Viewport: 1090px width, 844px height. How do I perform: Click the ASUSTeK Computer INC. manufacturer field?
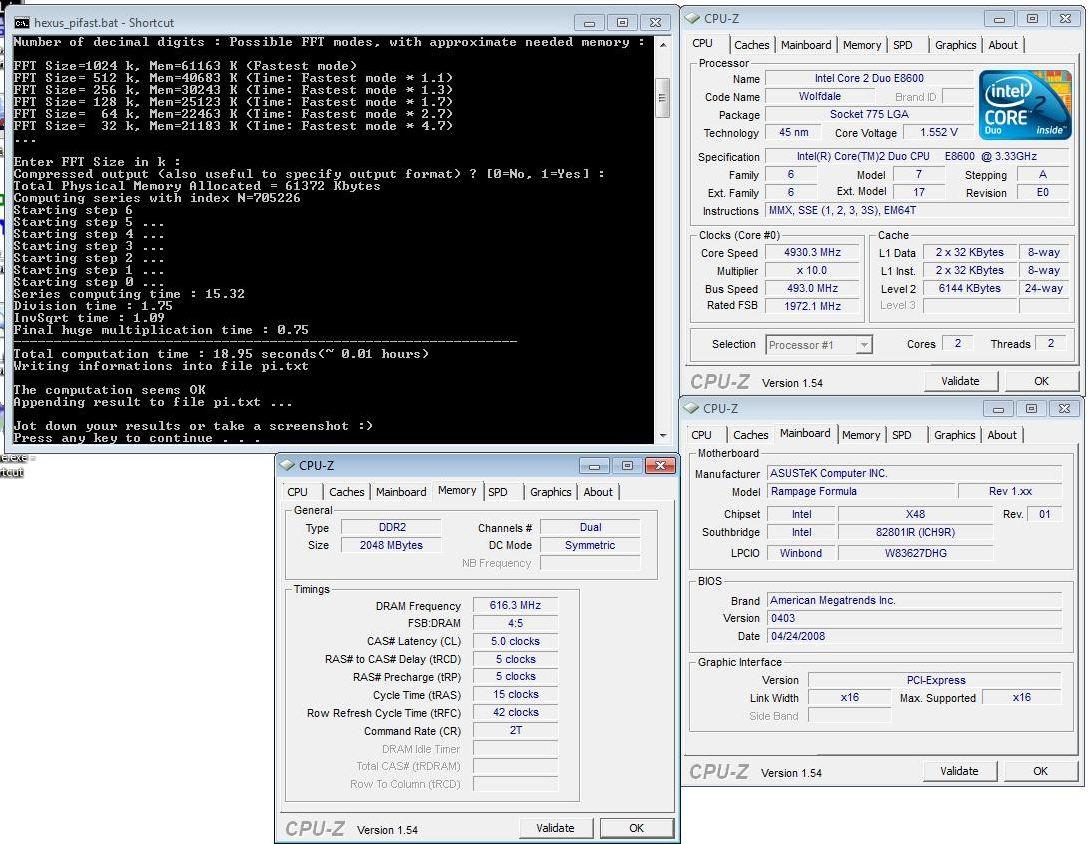pos(914,473)
